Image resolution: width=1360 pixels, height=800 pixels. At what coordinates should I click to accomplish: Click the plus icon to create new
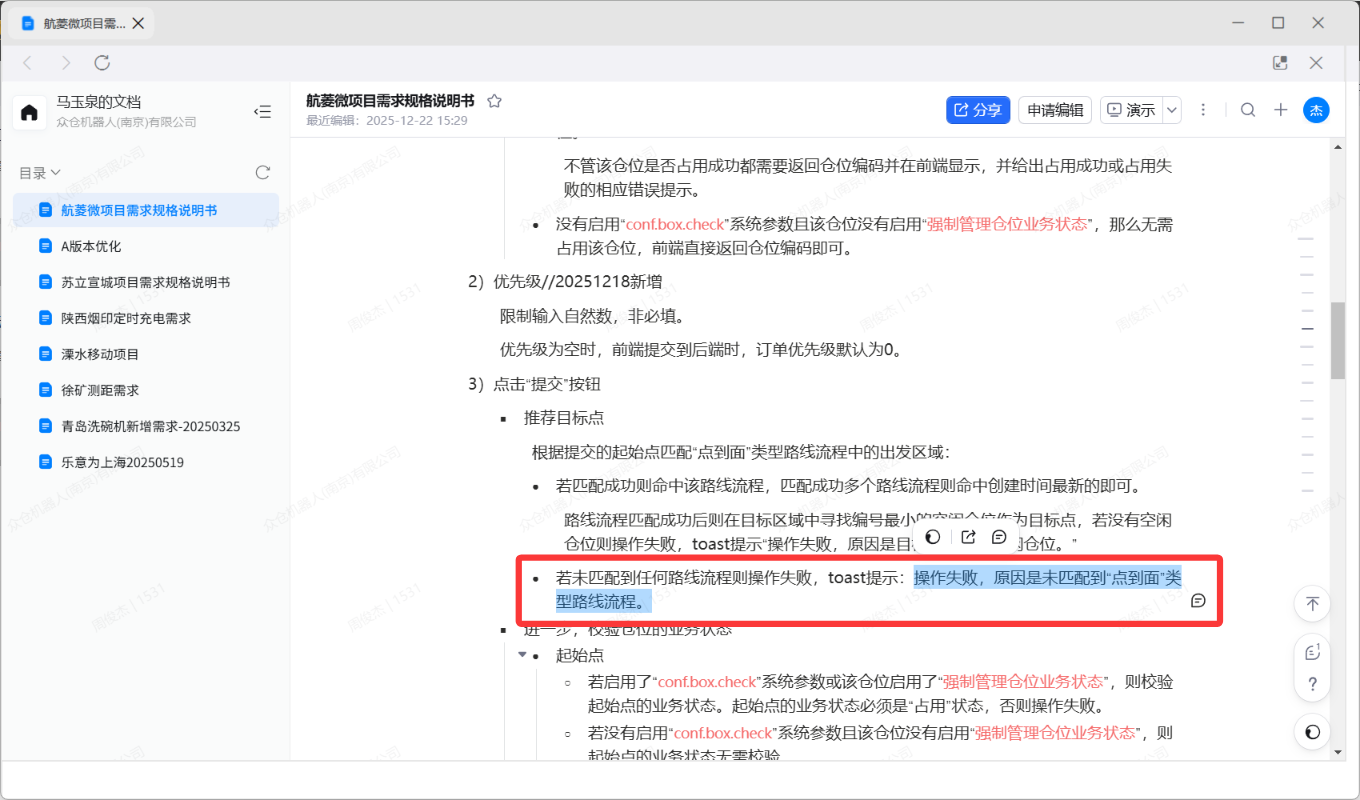(x=1280, y=110)
